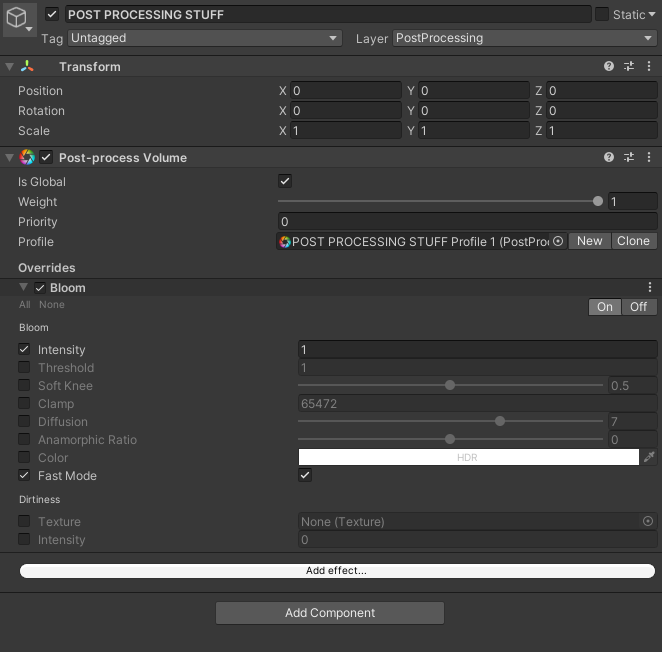Toggle the Bloom effect enabled checkbox
The height and width of the screenshot is (652, 662).
[x=40, y=288]
